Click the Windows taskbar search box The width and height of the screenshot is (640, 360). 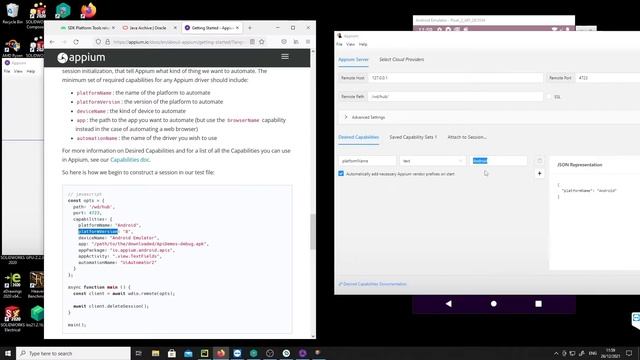tap(73, 353)
